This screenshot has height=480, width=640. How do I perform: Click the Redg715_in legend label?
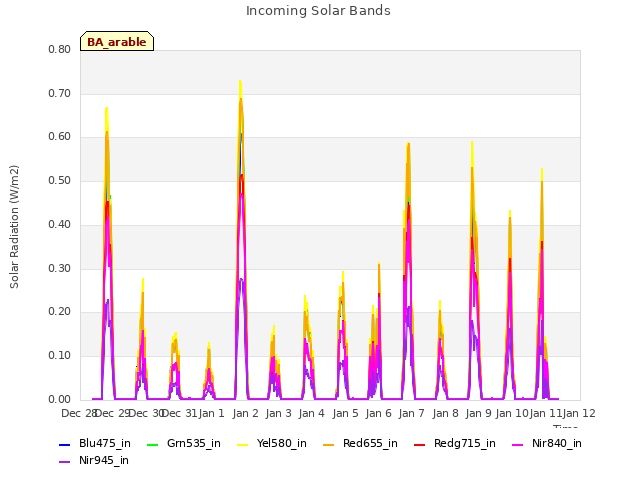pos(464,443)
